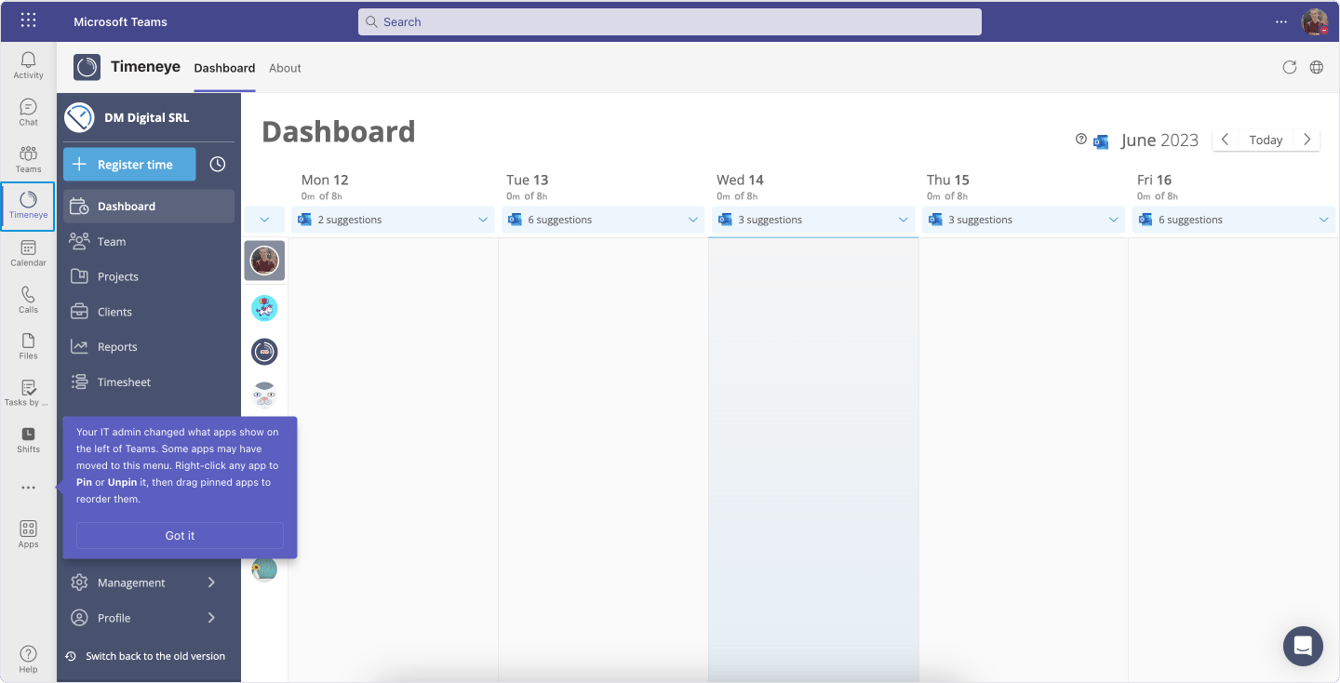
Task: Select the blue robot avatar
Action: (x=264, y=308)
